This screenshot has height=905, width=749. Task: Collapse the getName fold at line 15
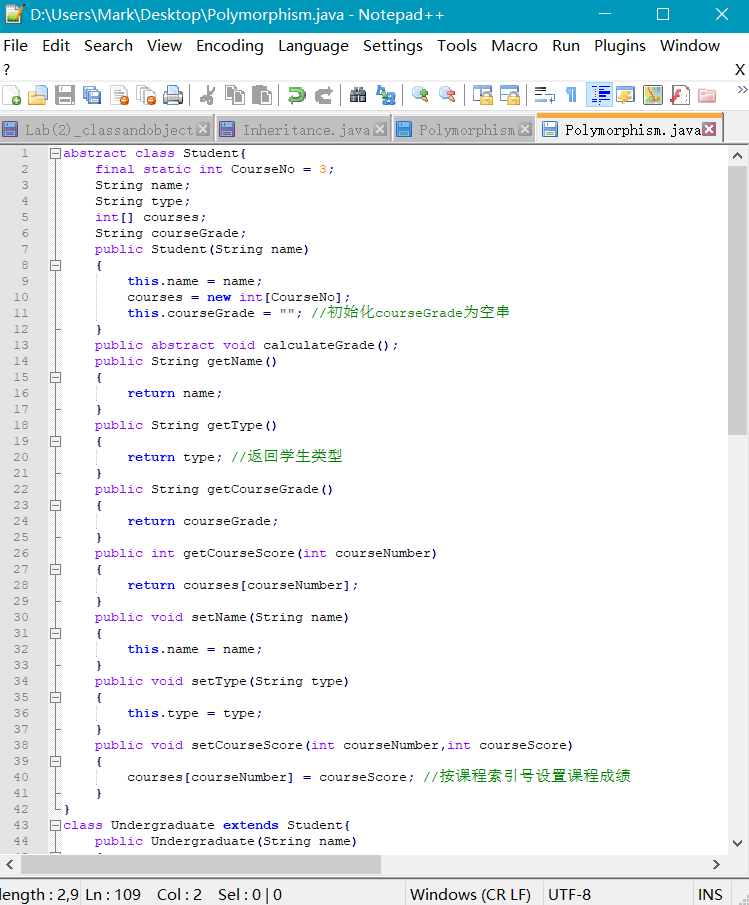55,377
